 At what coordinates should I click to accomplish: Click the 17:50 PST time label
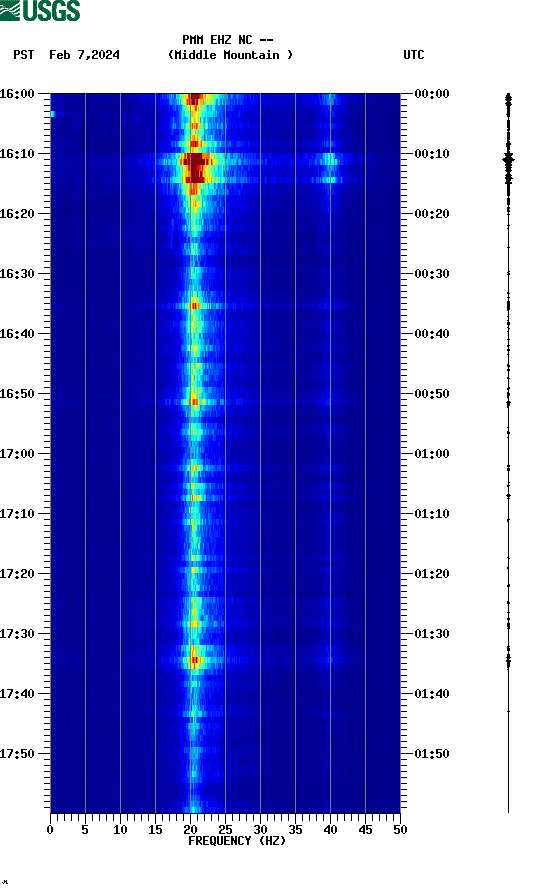point(17,753)
